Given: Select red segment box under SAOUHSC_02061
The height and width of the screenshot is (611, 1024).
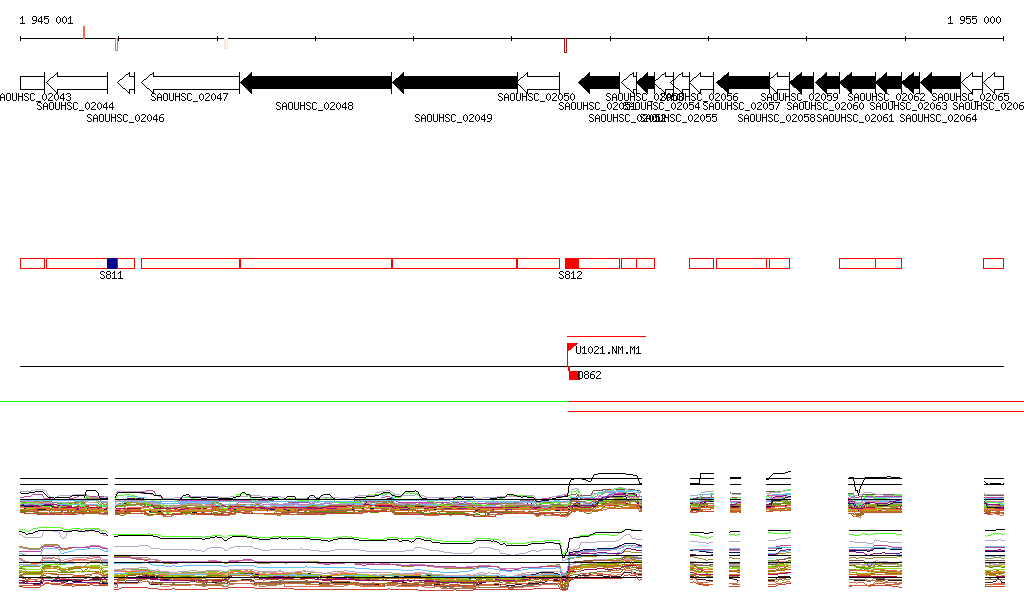Looking at the screenshot, I should click(x=857, y=264).
